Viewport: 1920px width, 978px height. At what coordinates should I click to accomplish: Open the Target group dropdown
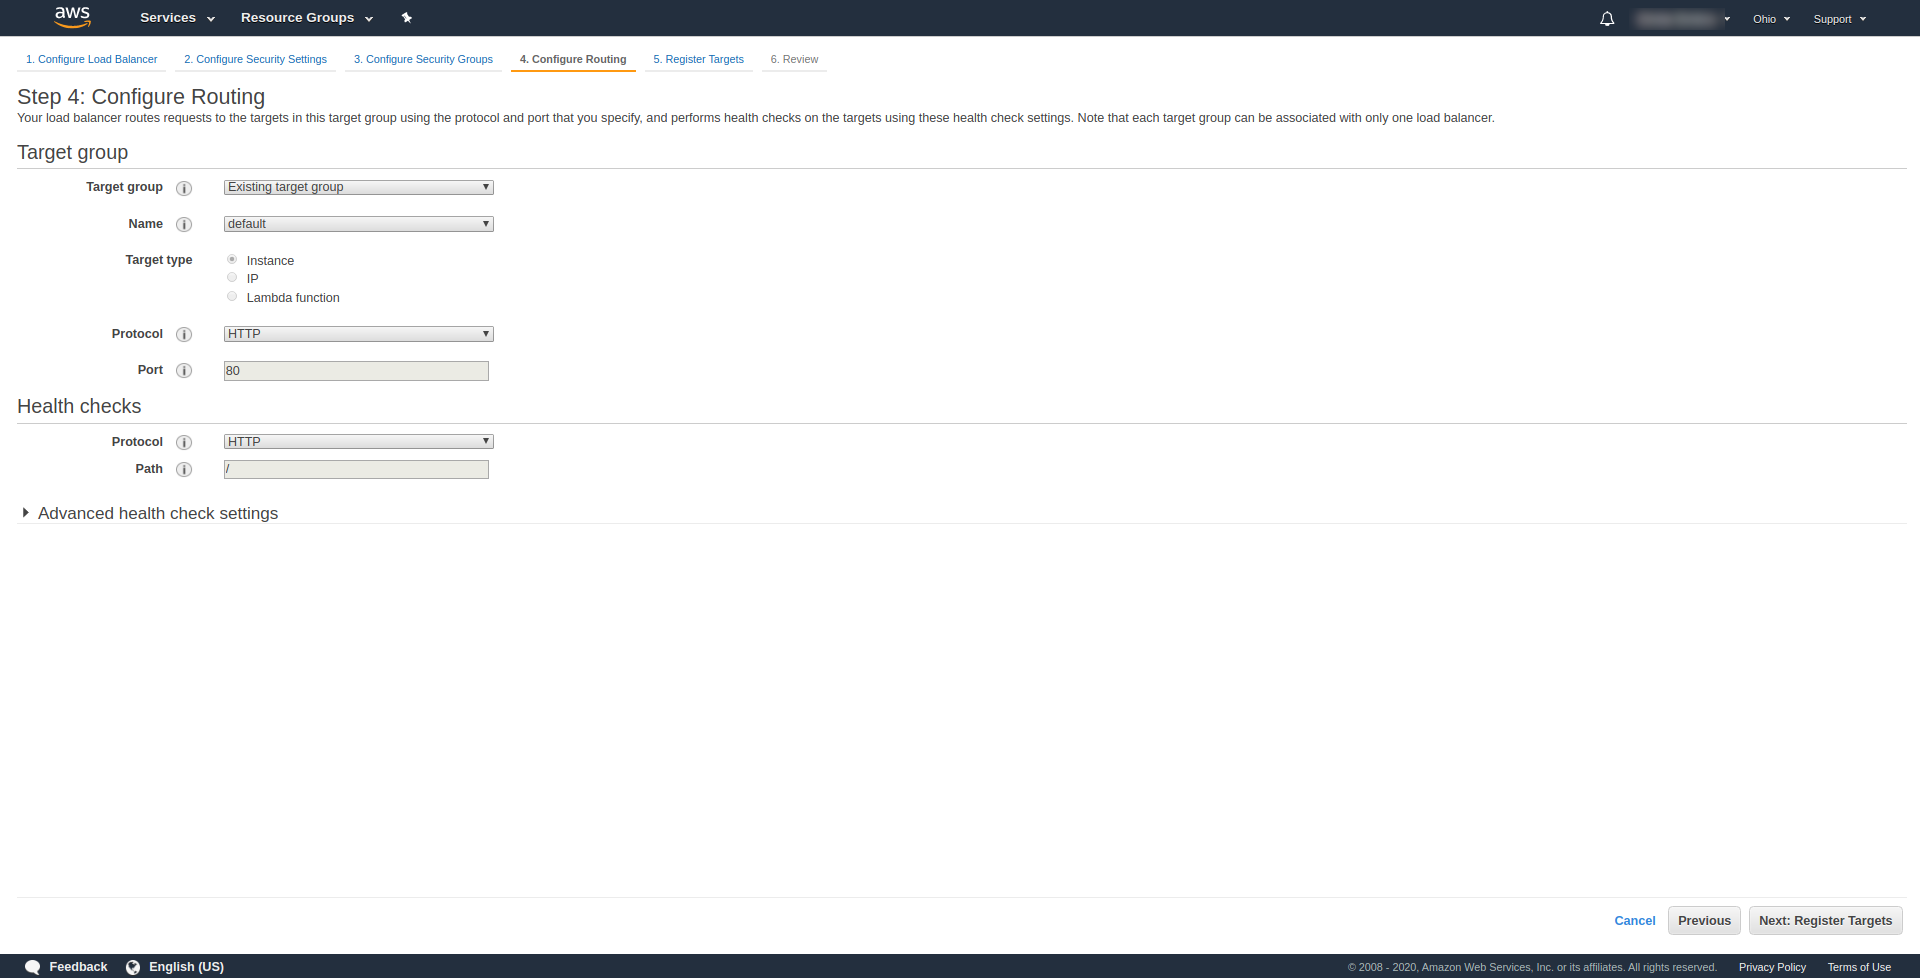pyautogui.click(x=359, y=187)
